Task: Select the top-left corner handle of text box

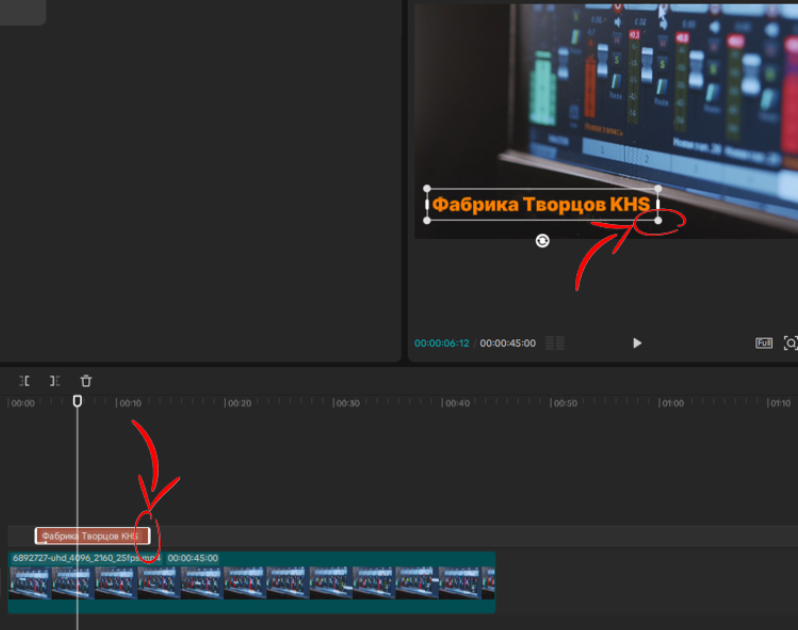Action: (427, 189)
